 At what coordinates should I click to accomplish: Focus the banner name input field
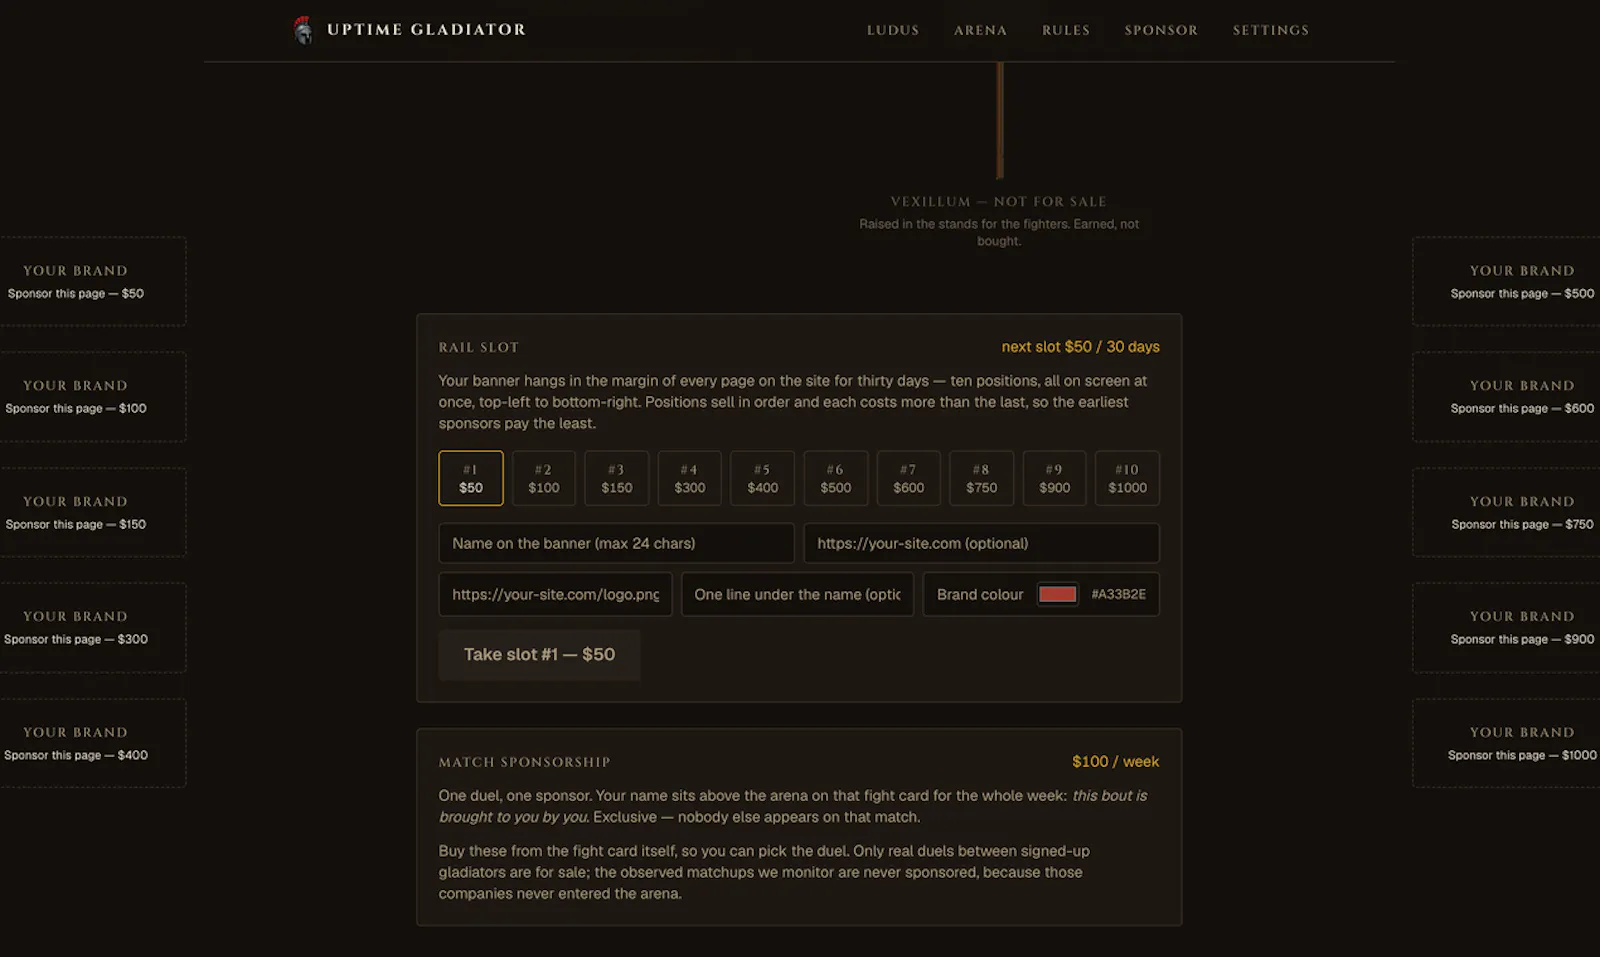617,543
